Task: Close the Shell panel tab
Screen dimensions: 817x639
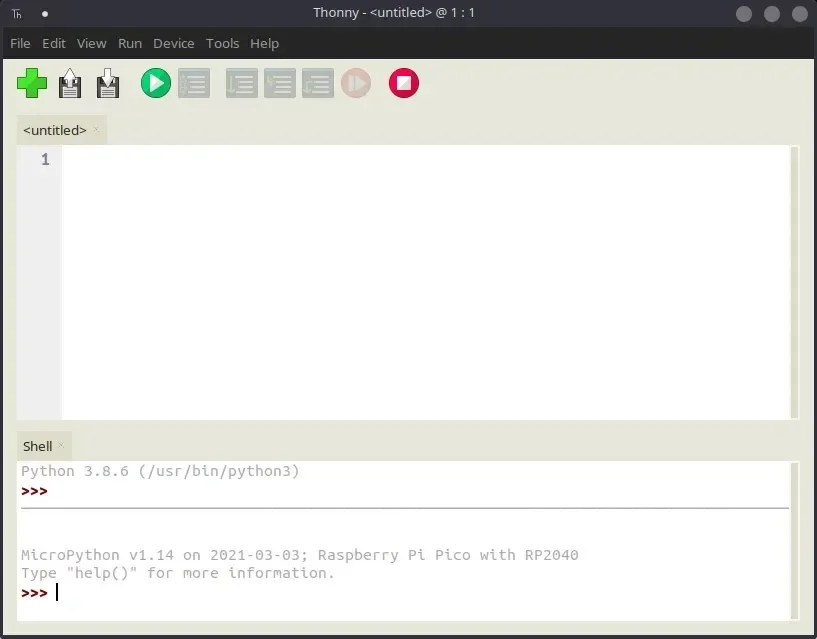Action: [x=61, y=445]
